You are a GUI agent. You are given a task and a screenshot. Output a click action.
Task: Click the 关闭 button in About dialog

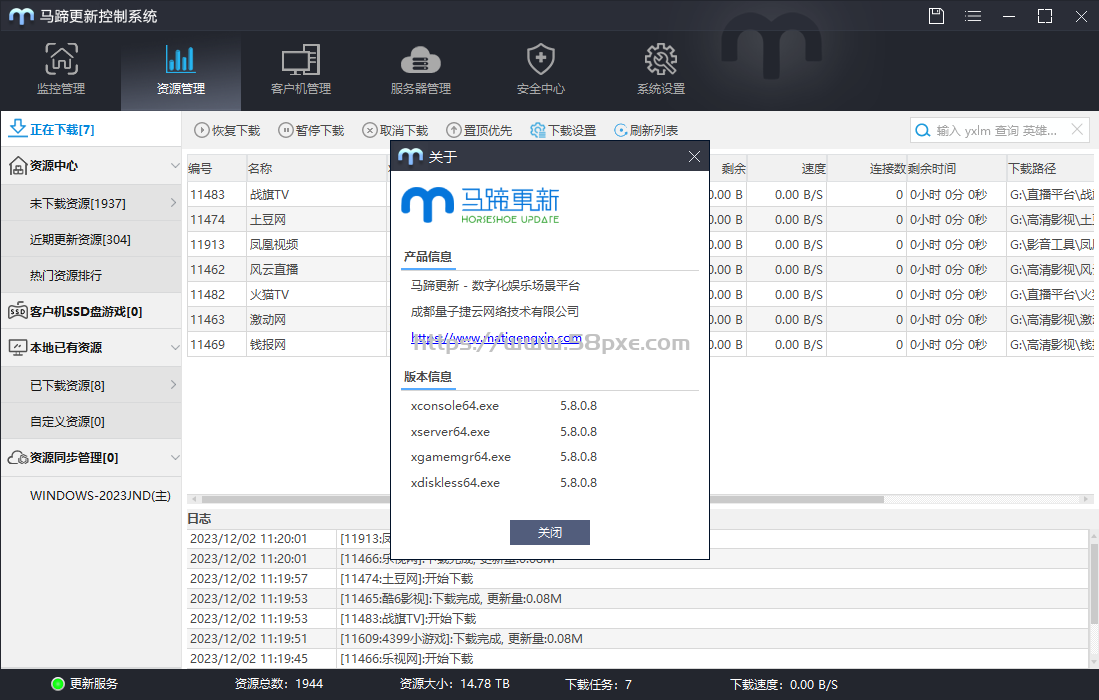550,533
